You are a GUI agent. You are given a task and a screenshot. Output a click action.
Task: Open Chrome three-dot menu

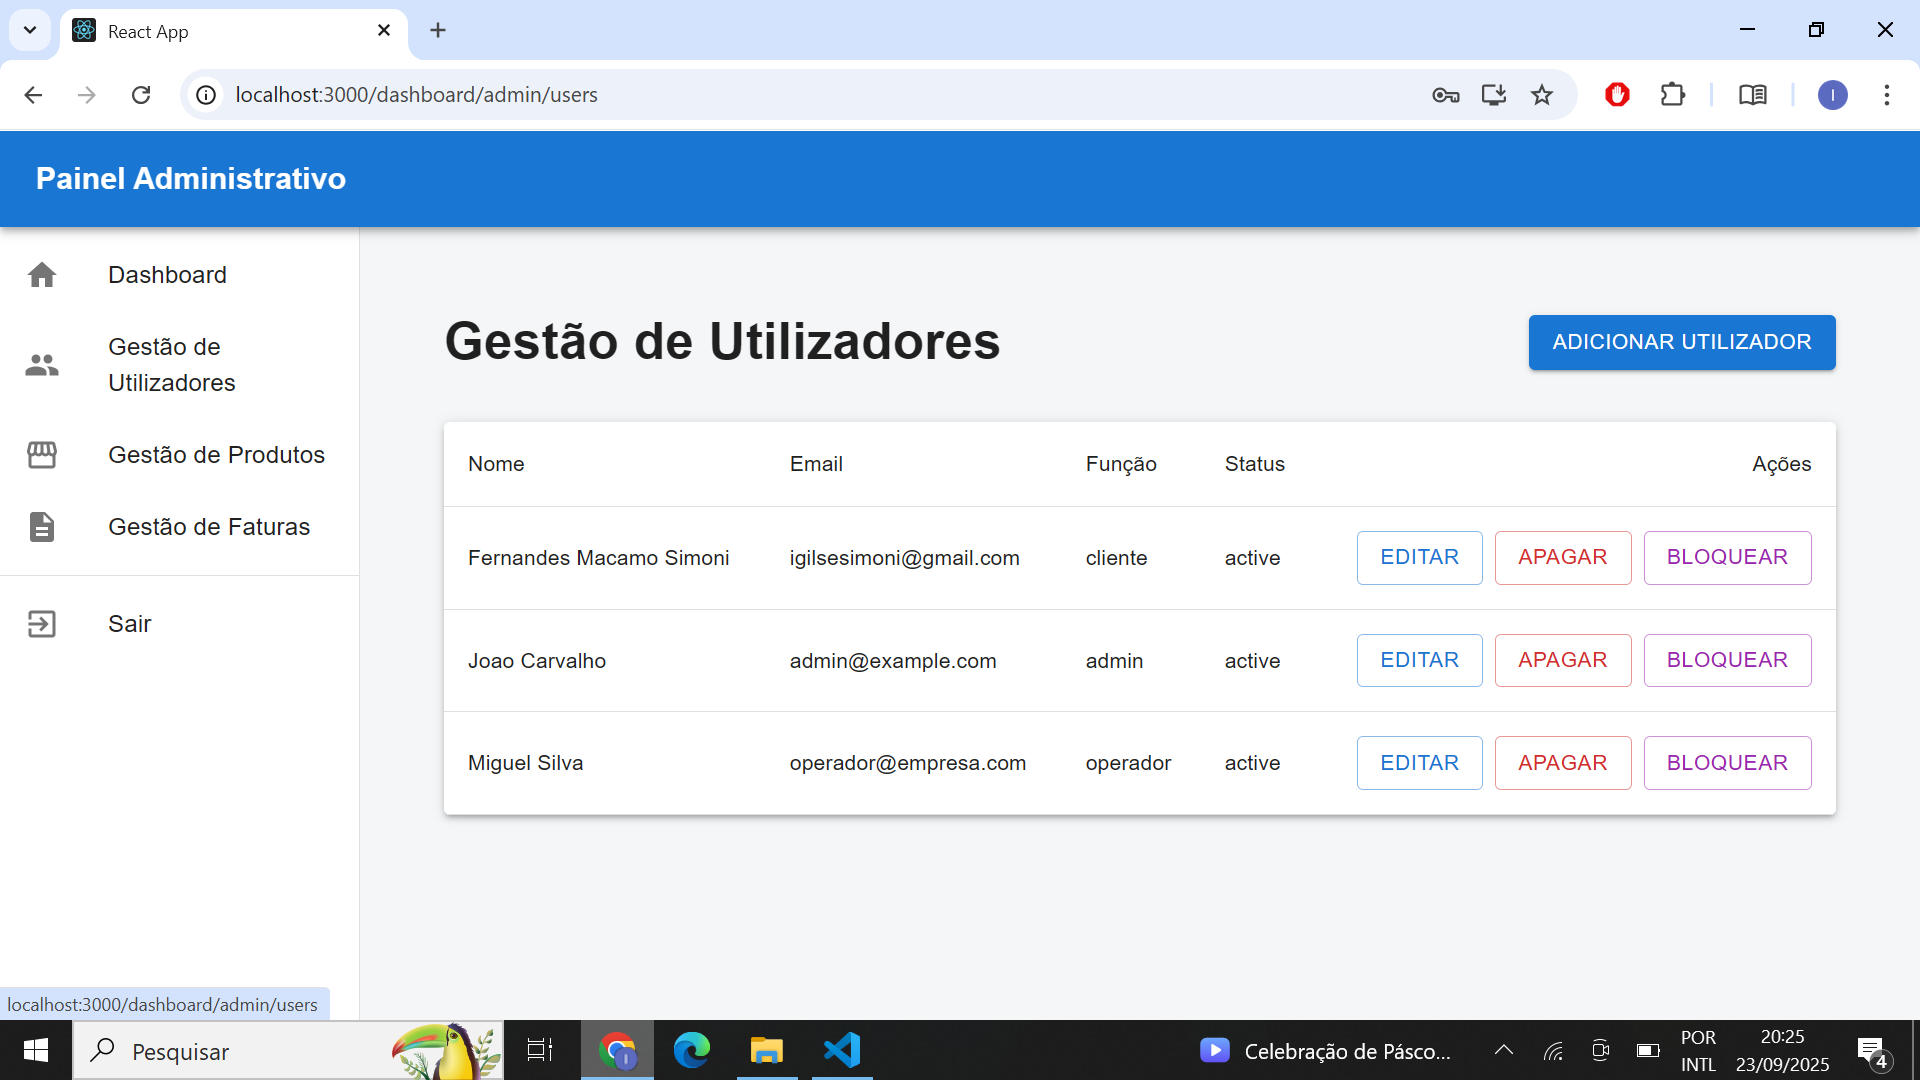pyautogui.click(x=1886, y=95)
